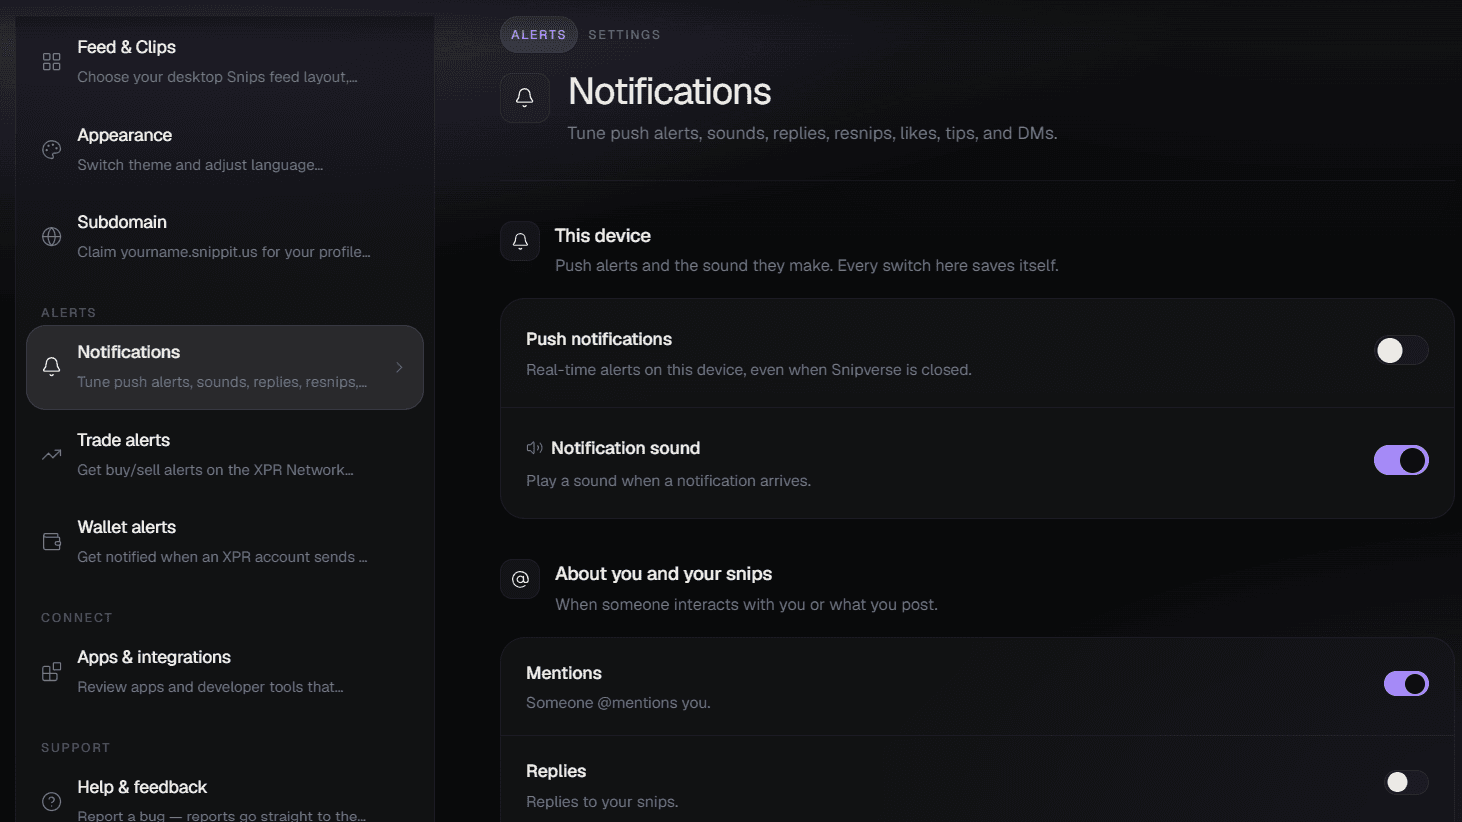The width and height of the screenshot is (1462, 822).
Task: Click the 'Notifications' page title
Action: coord(669,92)
